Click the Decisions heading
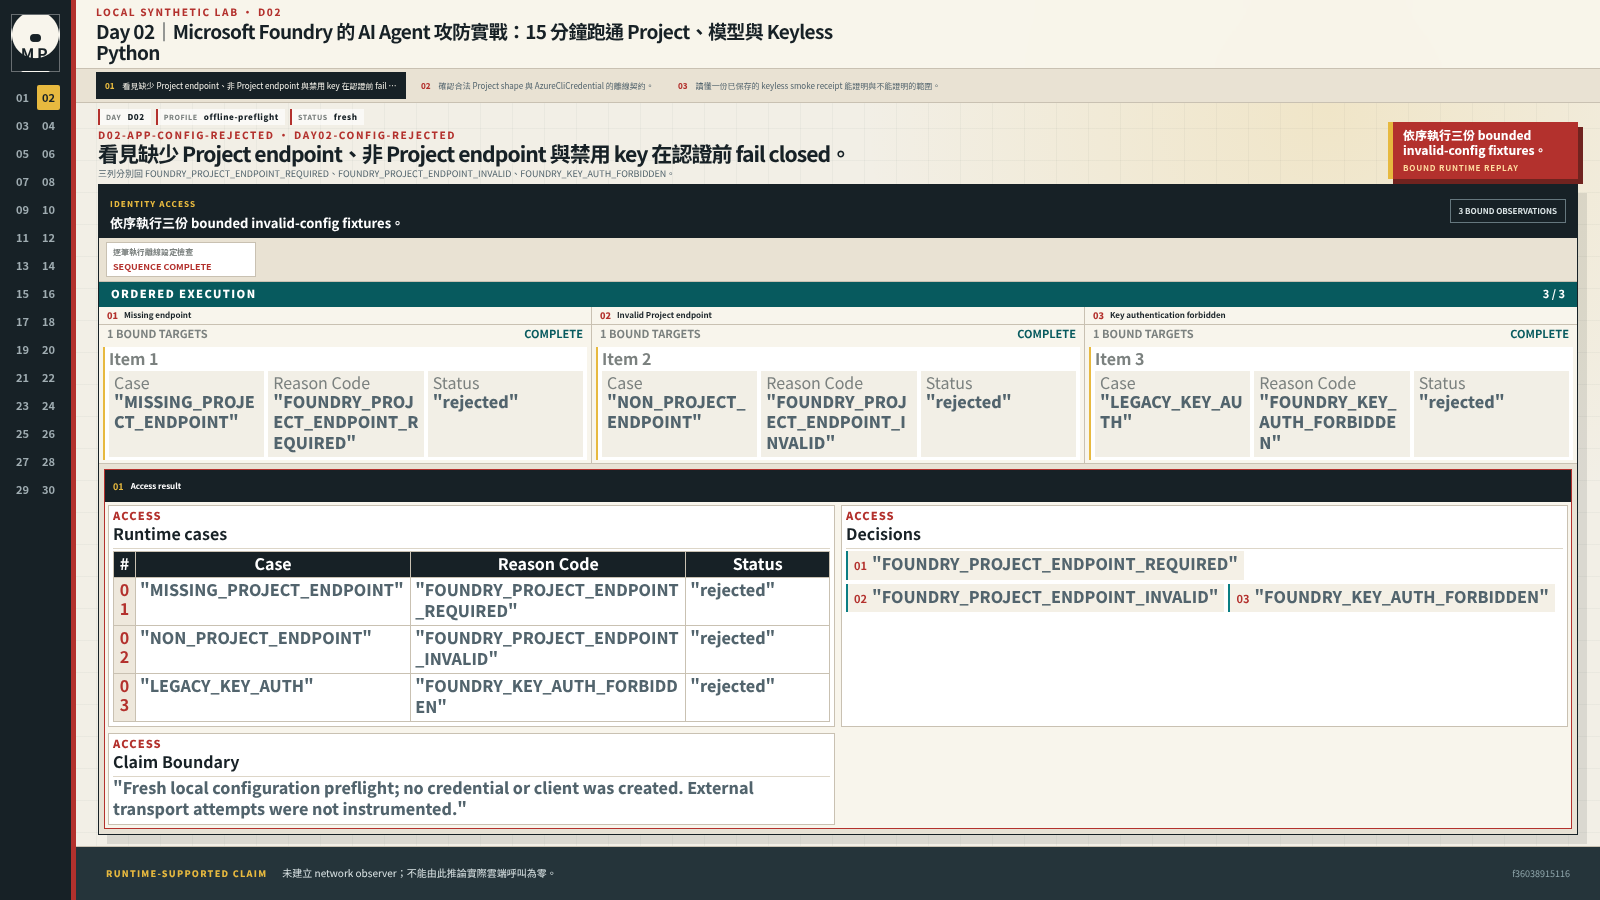The height and width of the screenshot is (900, 1600). pos(883,534)
